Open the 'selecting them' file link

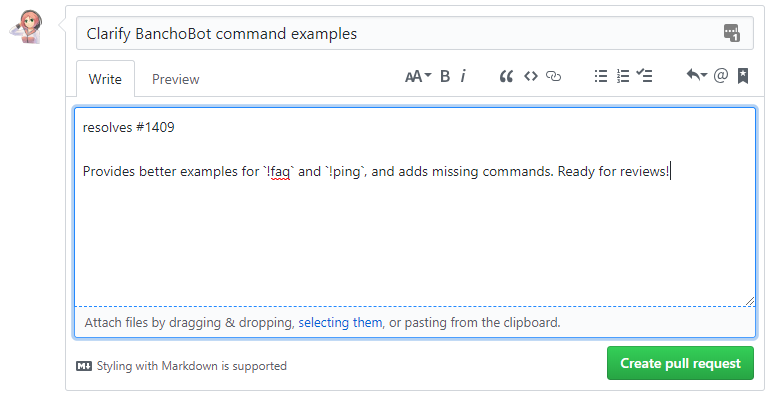click(340, 323)
